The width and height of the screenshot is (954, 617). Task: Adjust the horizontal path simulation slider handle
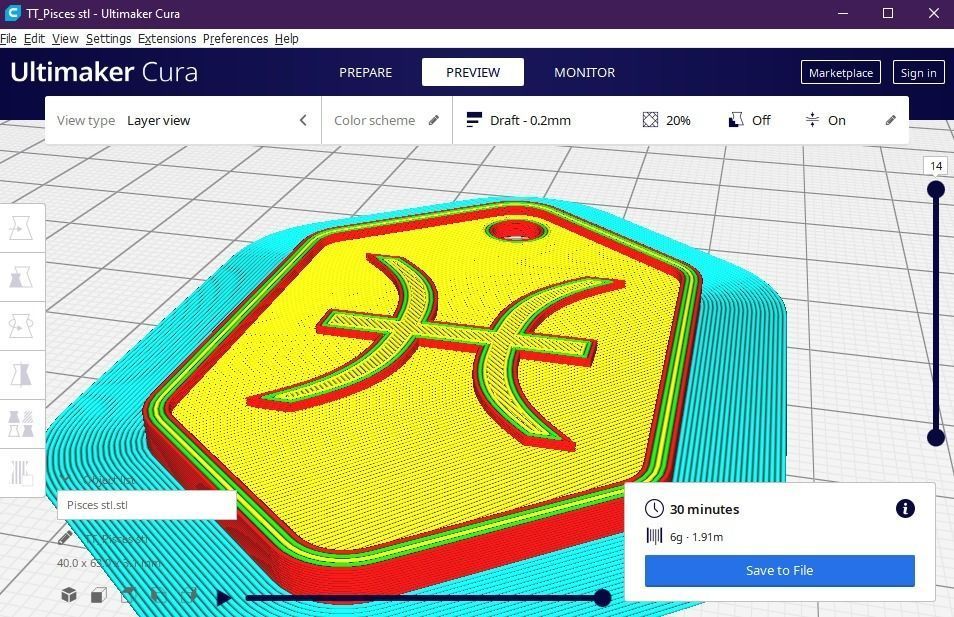602,598
